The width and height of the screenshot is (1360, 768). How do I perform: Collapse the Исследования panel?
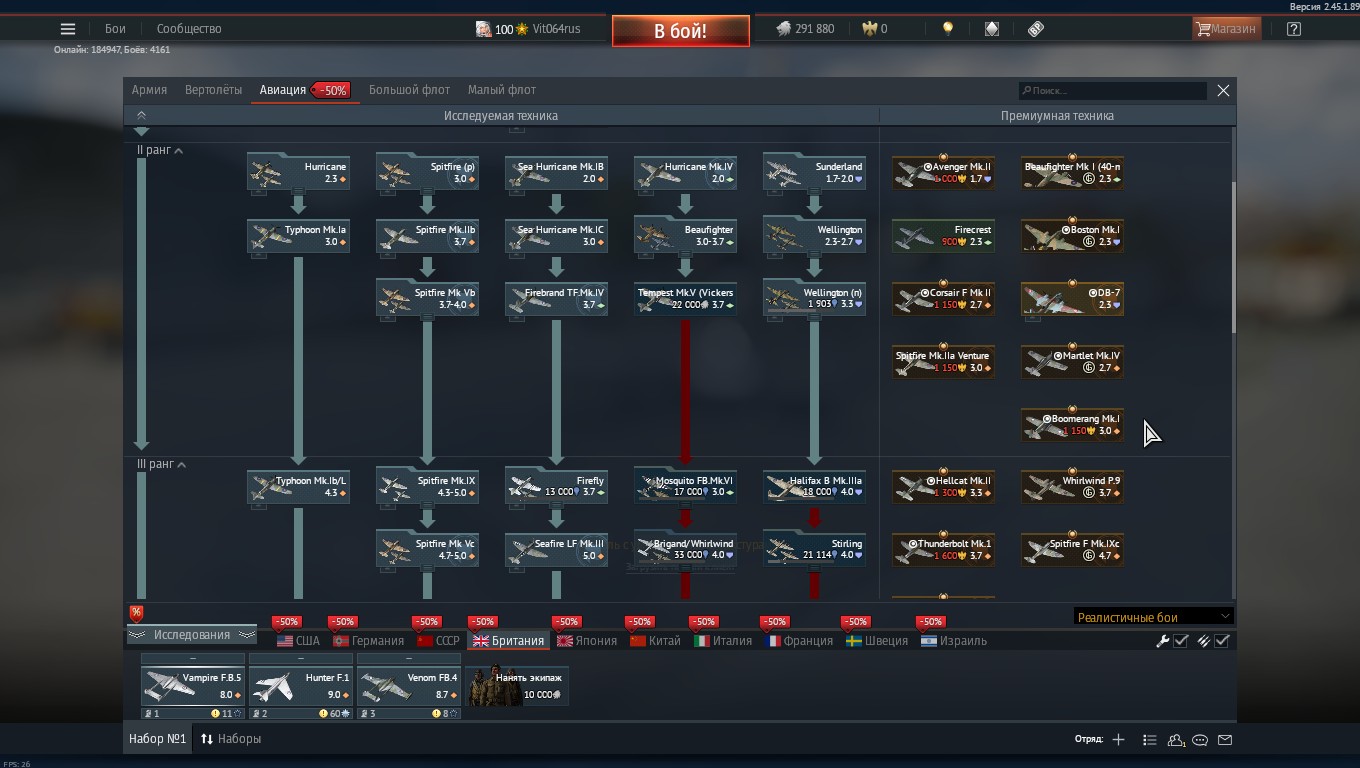pos(192,635)
